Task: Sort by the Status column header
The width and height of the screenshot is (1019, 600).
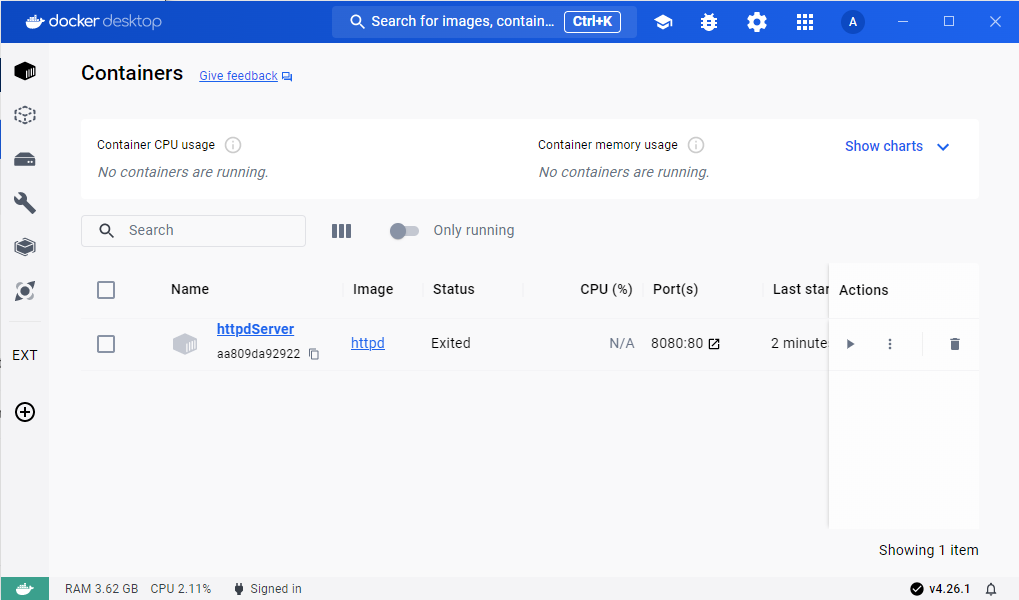Action: [454, 289]
